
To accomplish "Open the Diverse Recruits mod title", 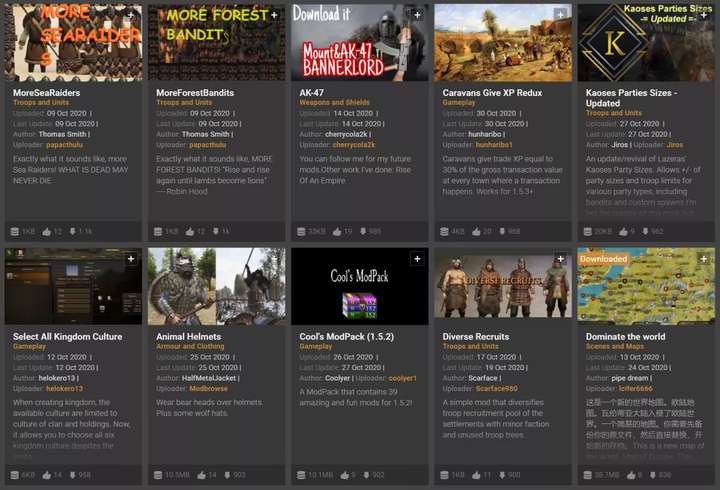I will pyautogui.click(x=476, y=337).
